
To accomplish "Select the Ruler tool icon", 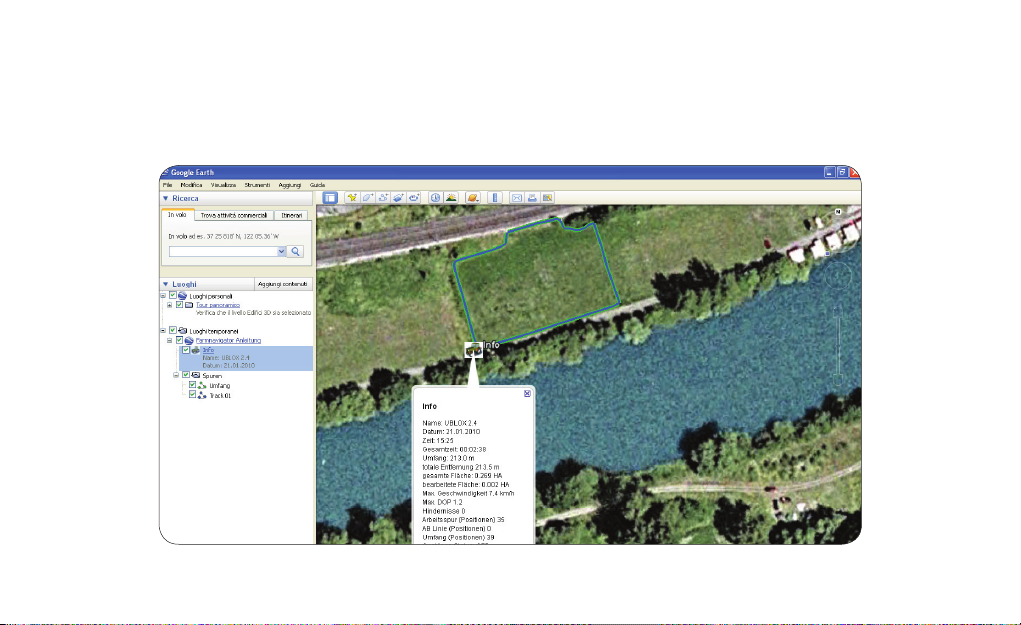I will pos(495,197).
